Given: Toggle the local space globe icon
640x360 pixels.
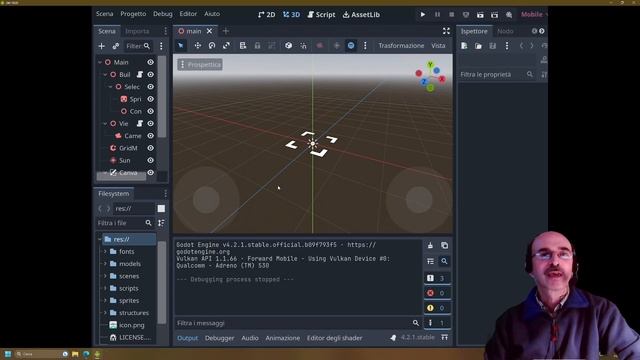Looking at the screenshot, I should click(x=289, y=46).
